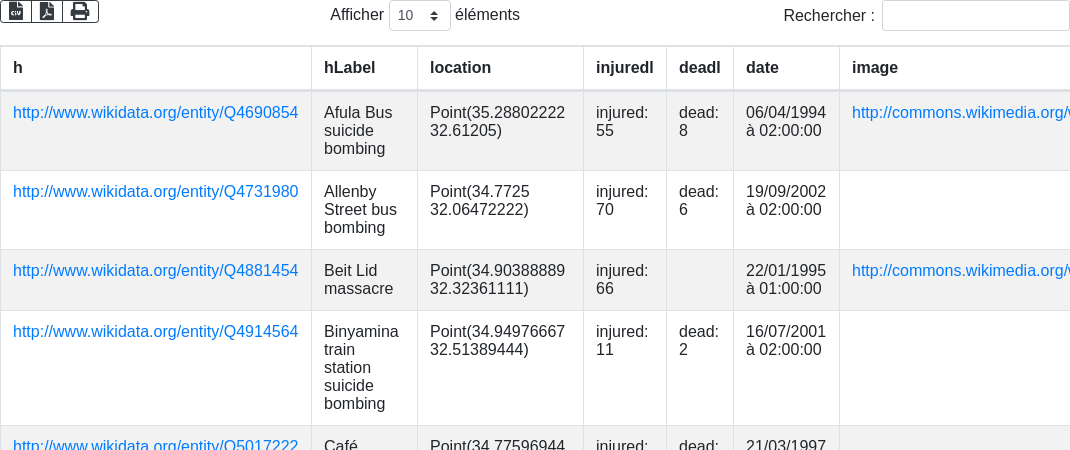Export the table as PDF

pyautogui.click(x=47, y=12)
